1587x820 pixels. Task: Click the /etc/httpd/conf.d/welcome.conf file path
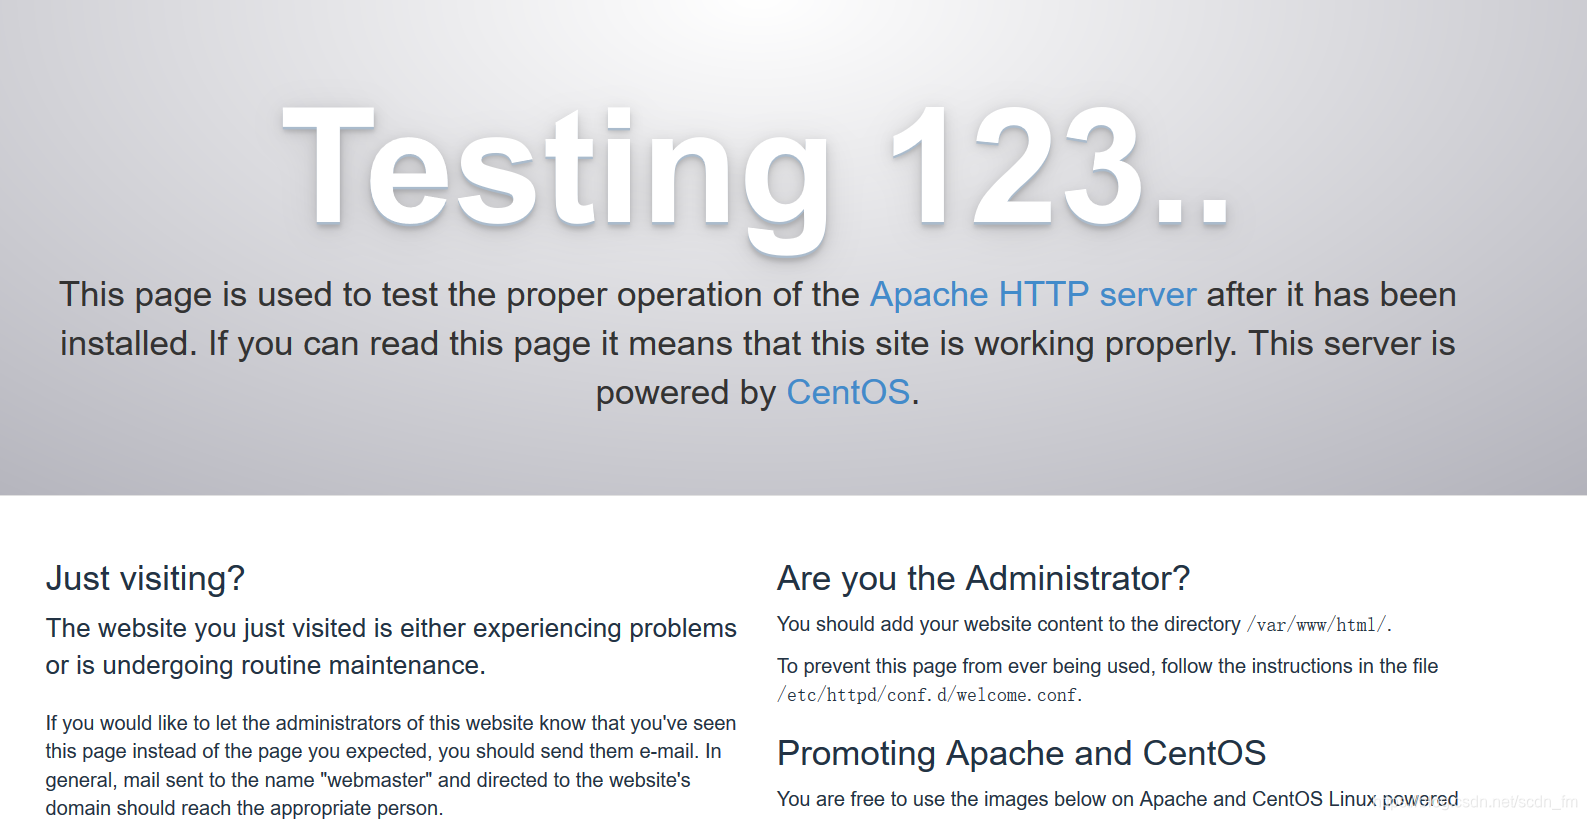pos(928,695)
